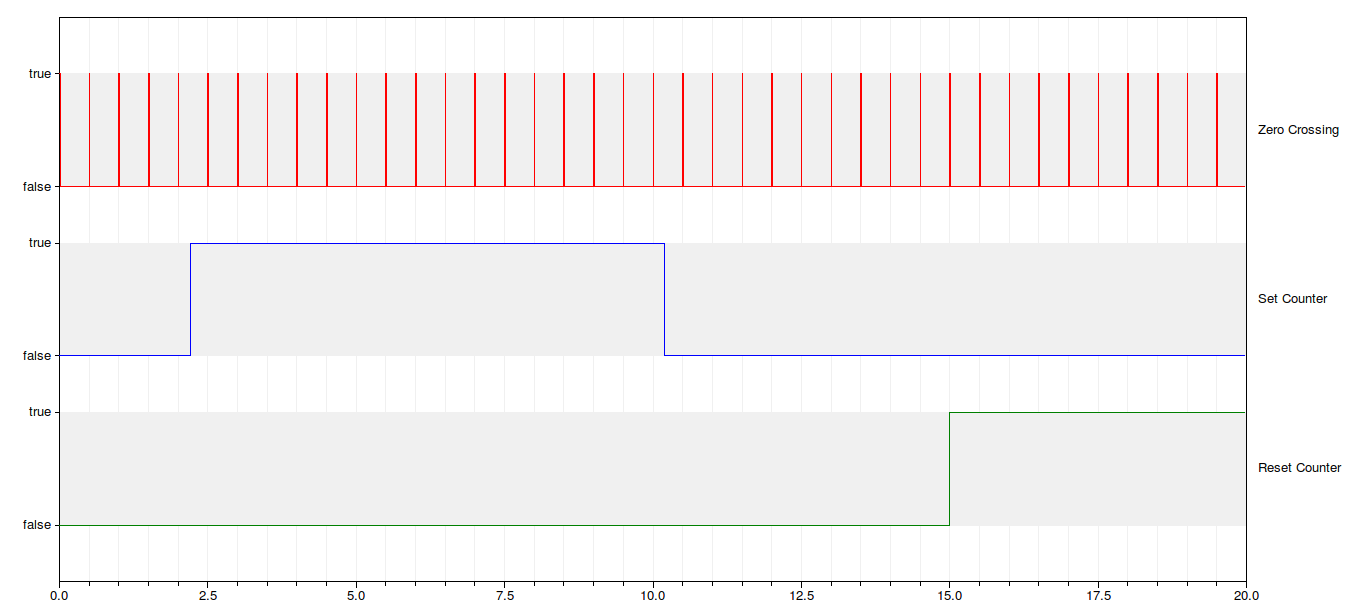
Task: Click the "false" label of Zero Crossing plot
Action: click(x=37, y=187)
